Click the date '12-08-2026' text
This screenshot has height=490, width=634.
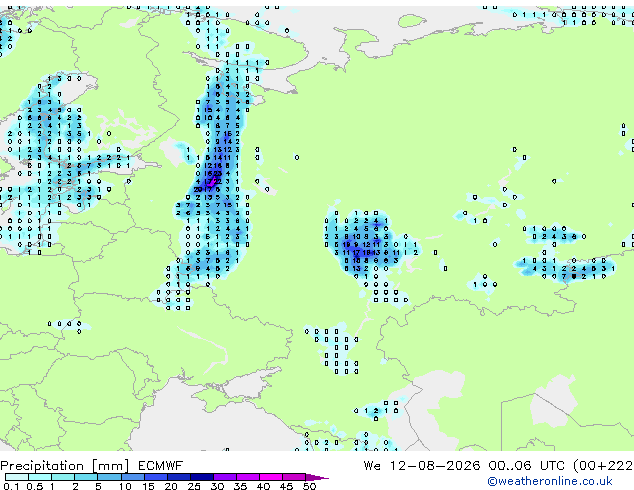click(435, 465)
